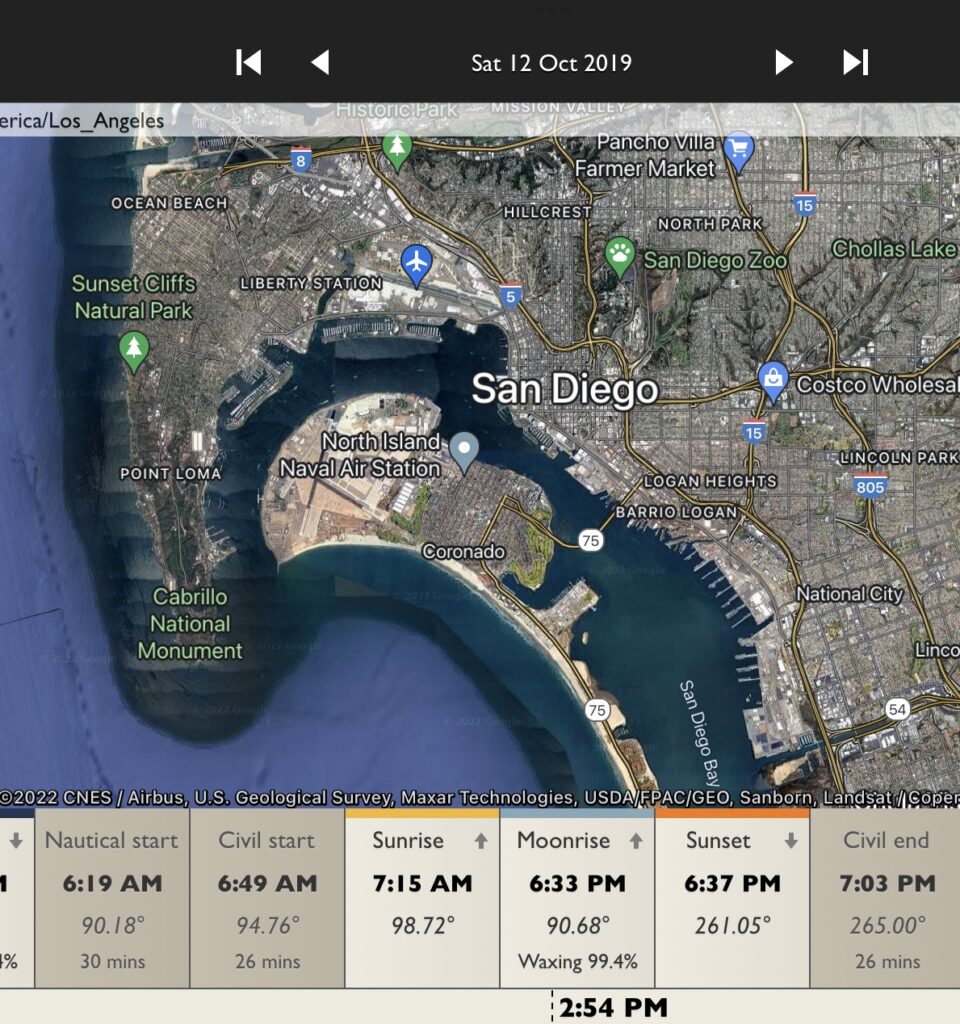Tap the Lincoln Park label

(x=899, y=458)
